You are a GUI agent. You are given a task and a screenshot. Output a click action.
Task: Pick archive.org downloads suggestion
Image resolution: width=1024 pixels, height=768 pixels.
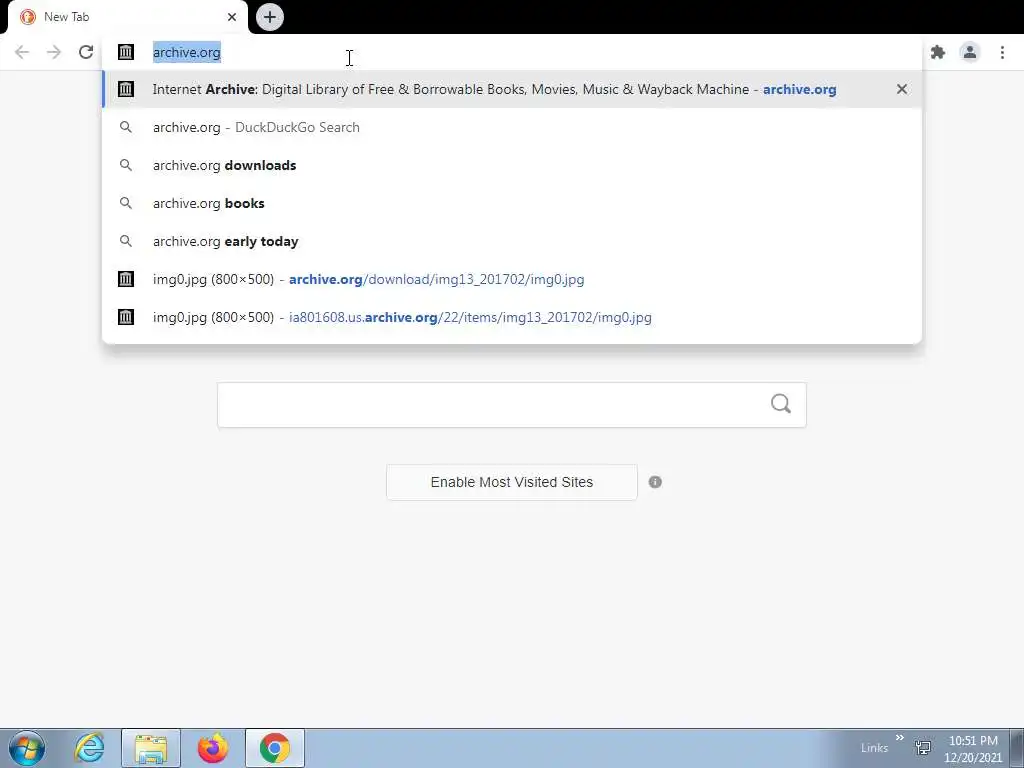click(x=512, y=165)
